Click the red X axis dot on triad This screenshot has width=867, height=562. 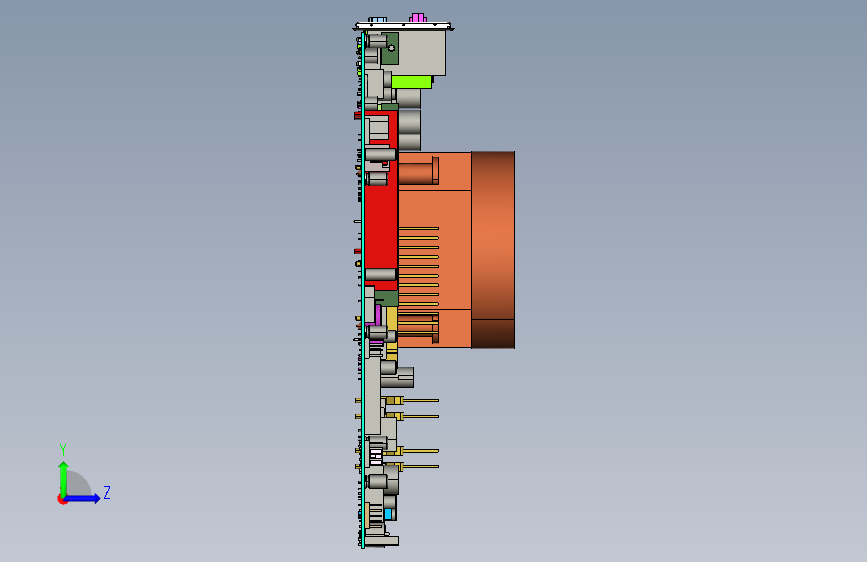click(62, 499)
